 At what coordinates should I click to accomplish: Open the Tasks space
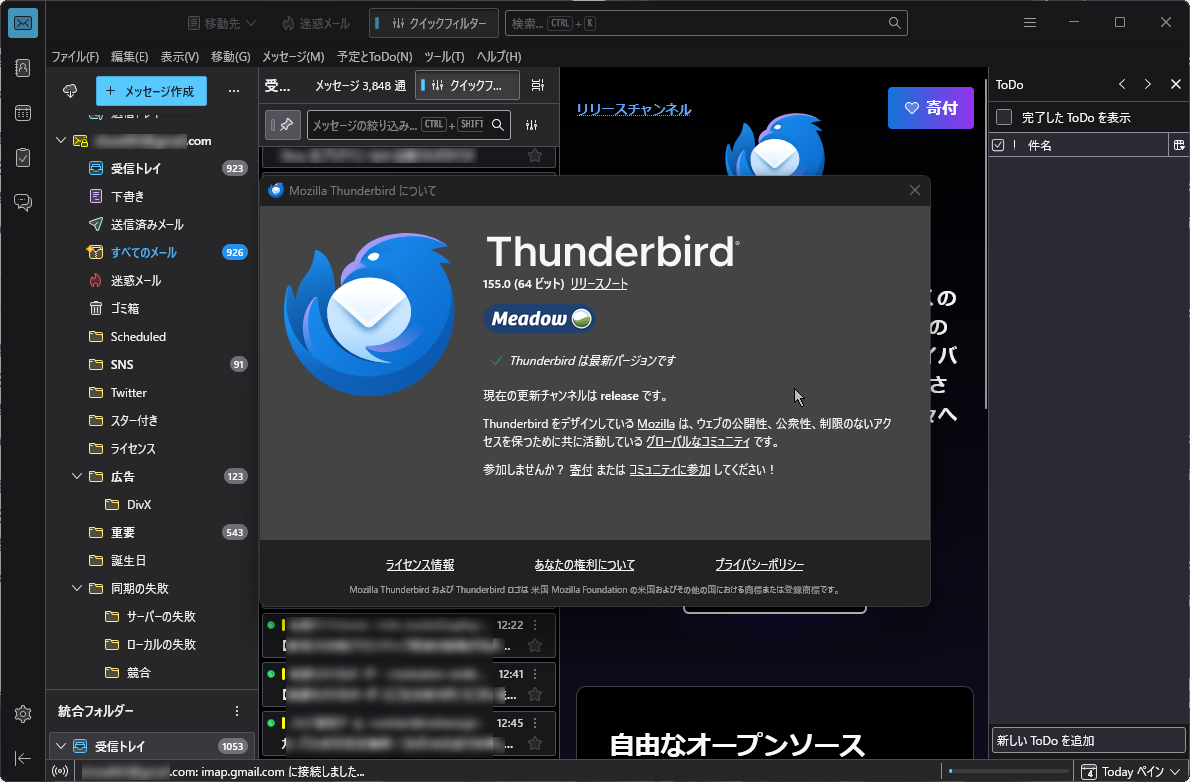tap(23, 158)
